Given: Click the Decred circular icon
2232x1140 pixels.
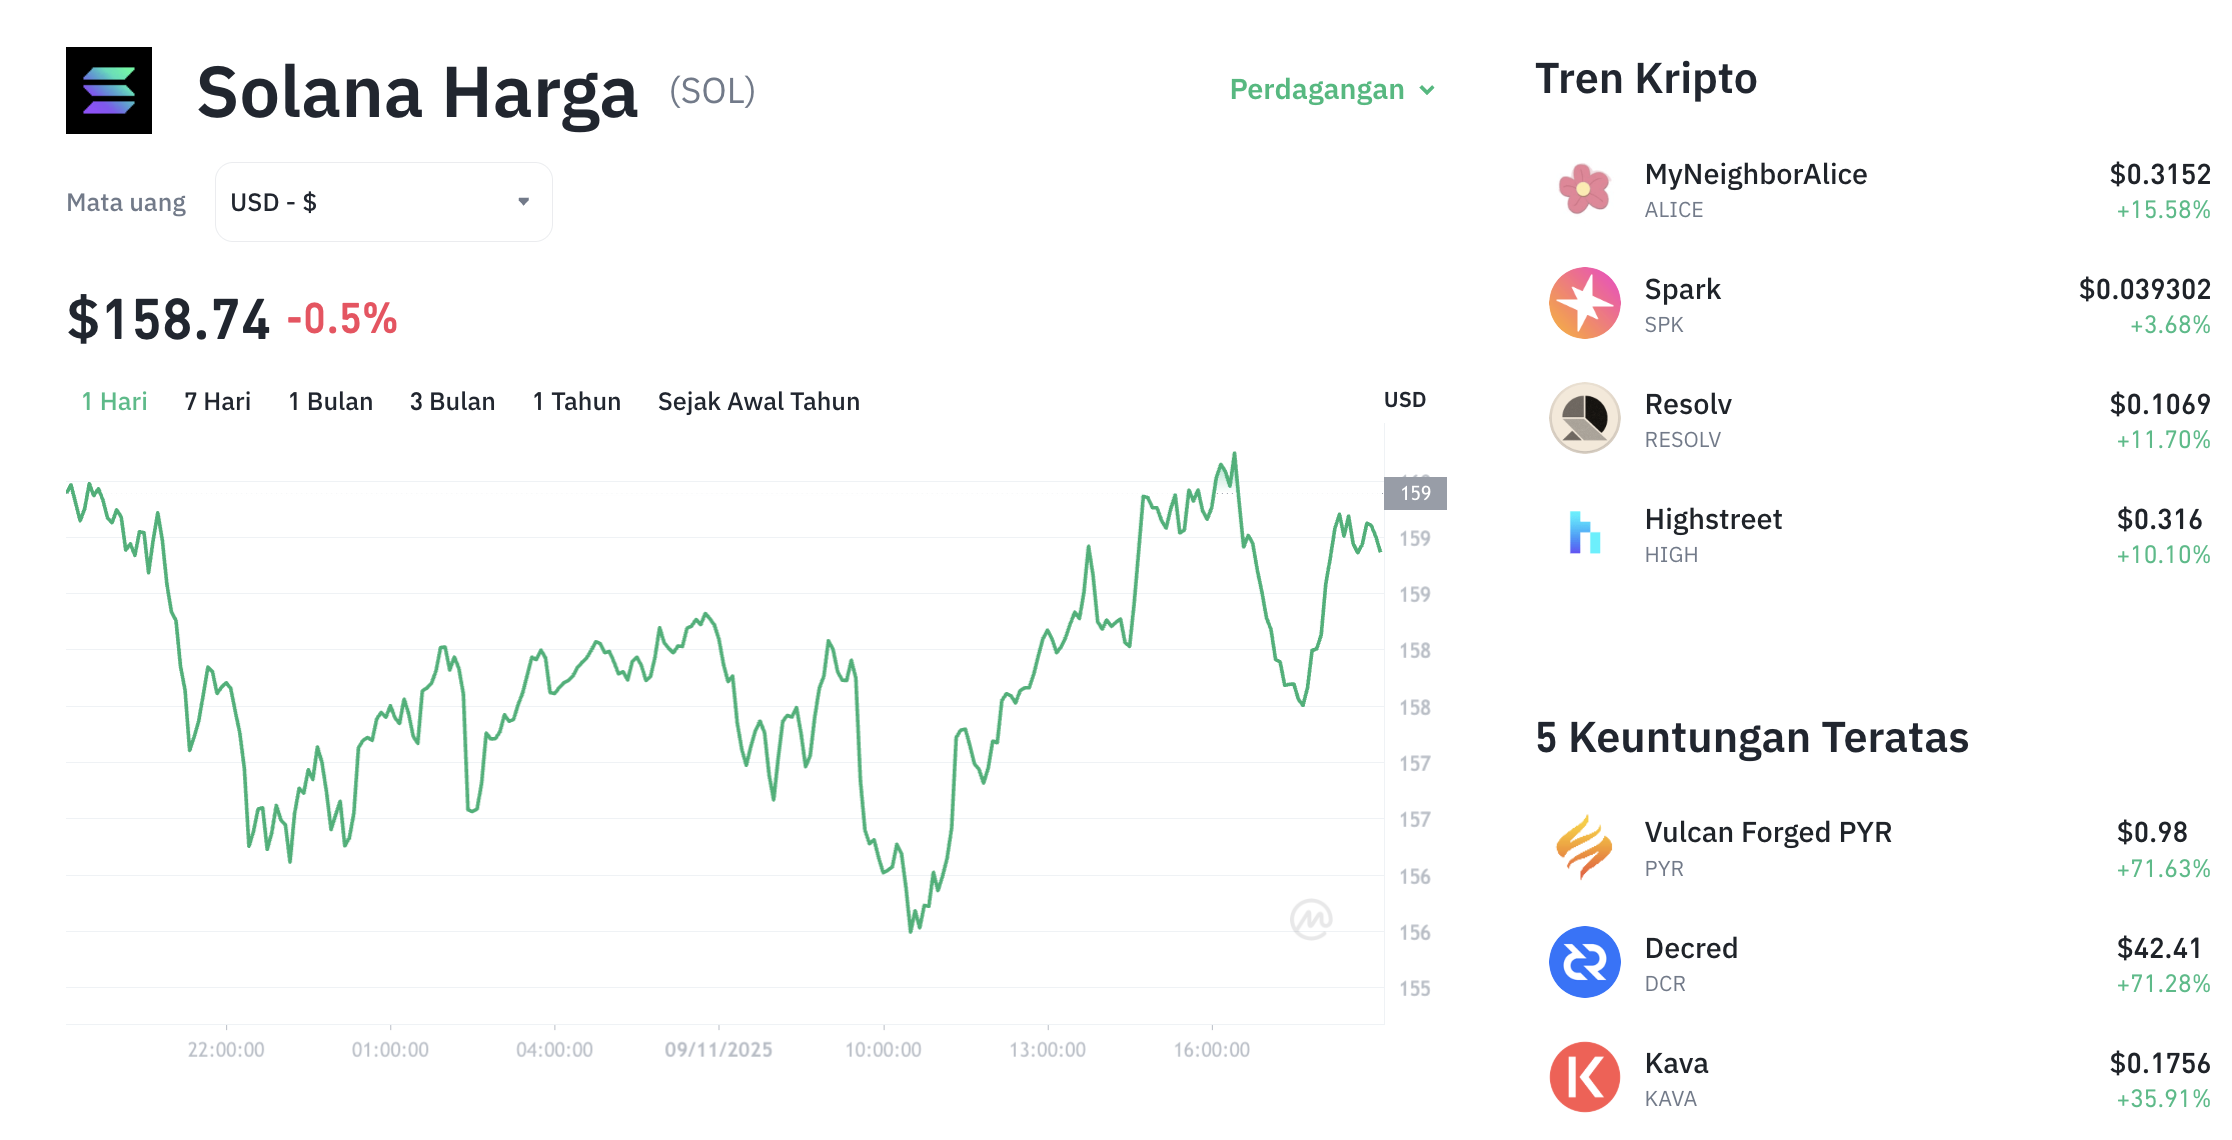Looking at the screenshot, I should point(1583,962).
